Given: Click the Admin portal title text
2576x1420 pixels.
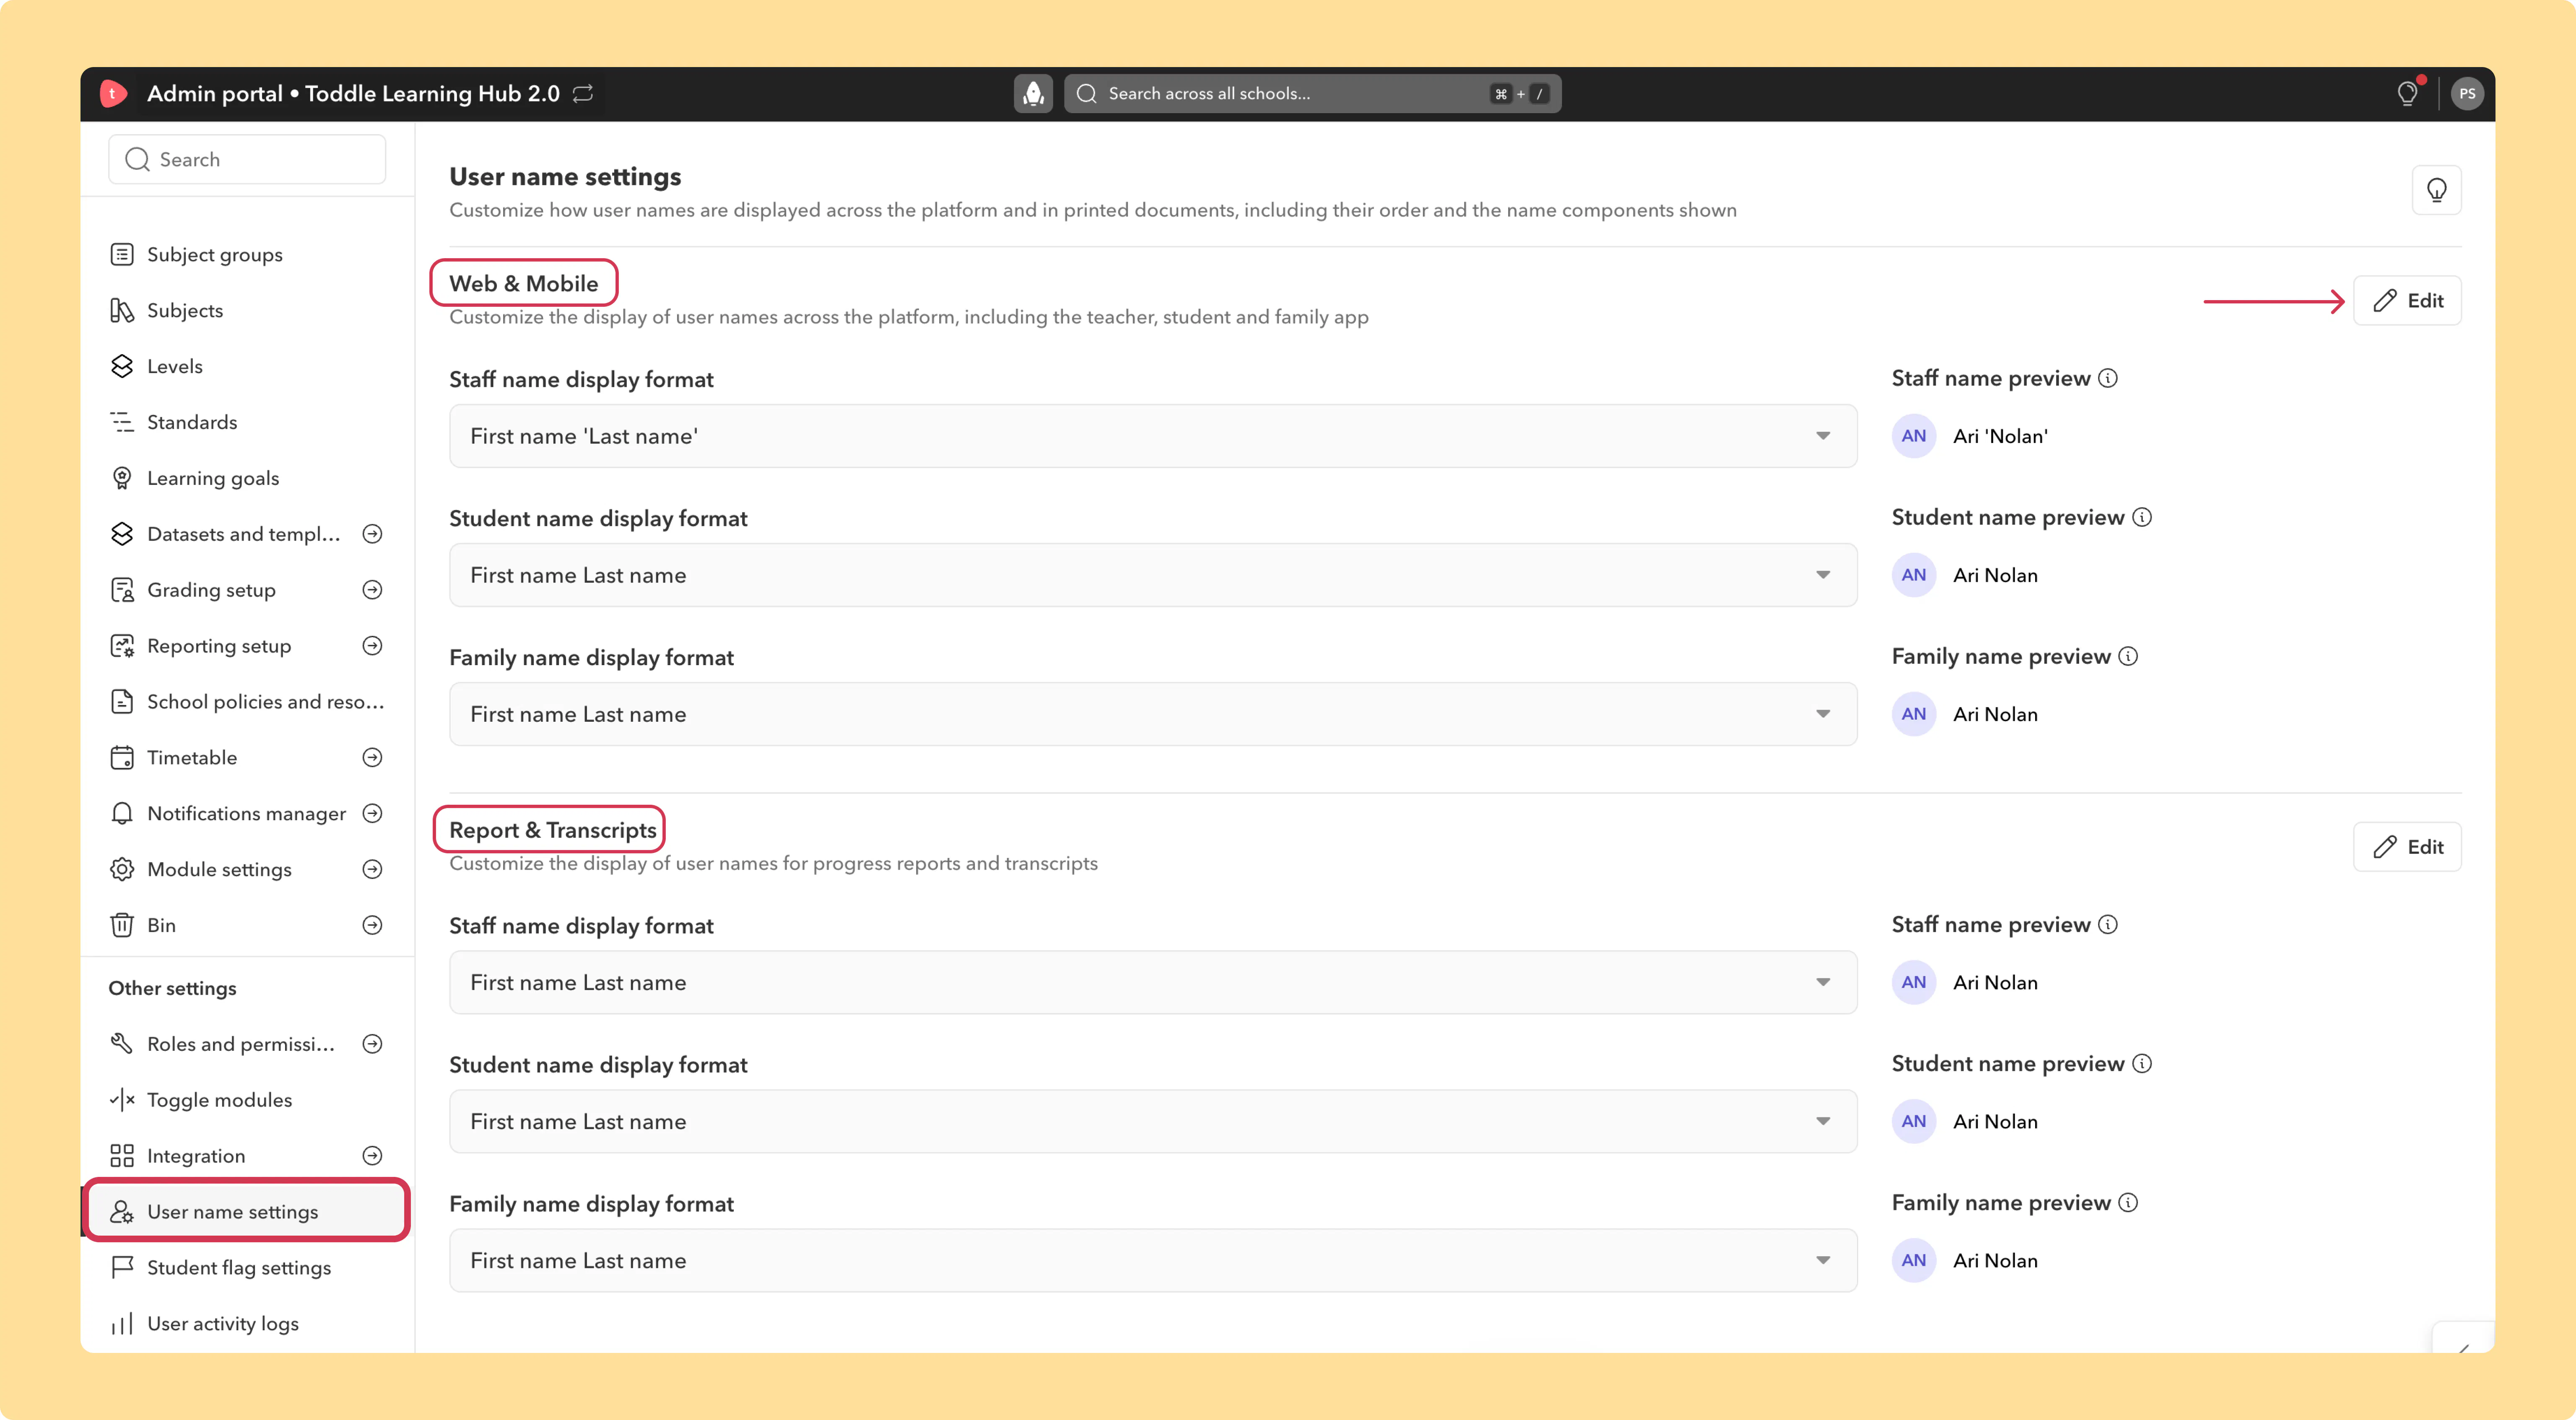Looking at the screenshot, I should pos(353,93).
